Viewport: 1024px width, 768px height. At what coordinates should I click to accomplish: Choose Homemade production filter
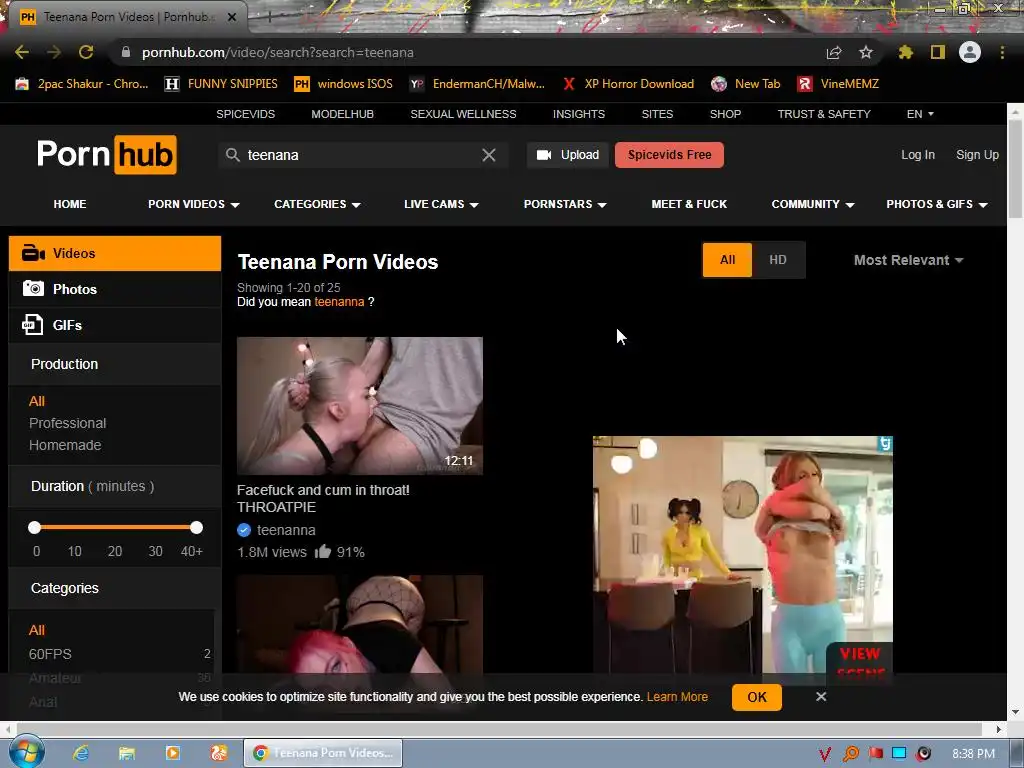point(65,445)
